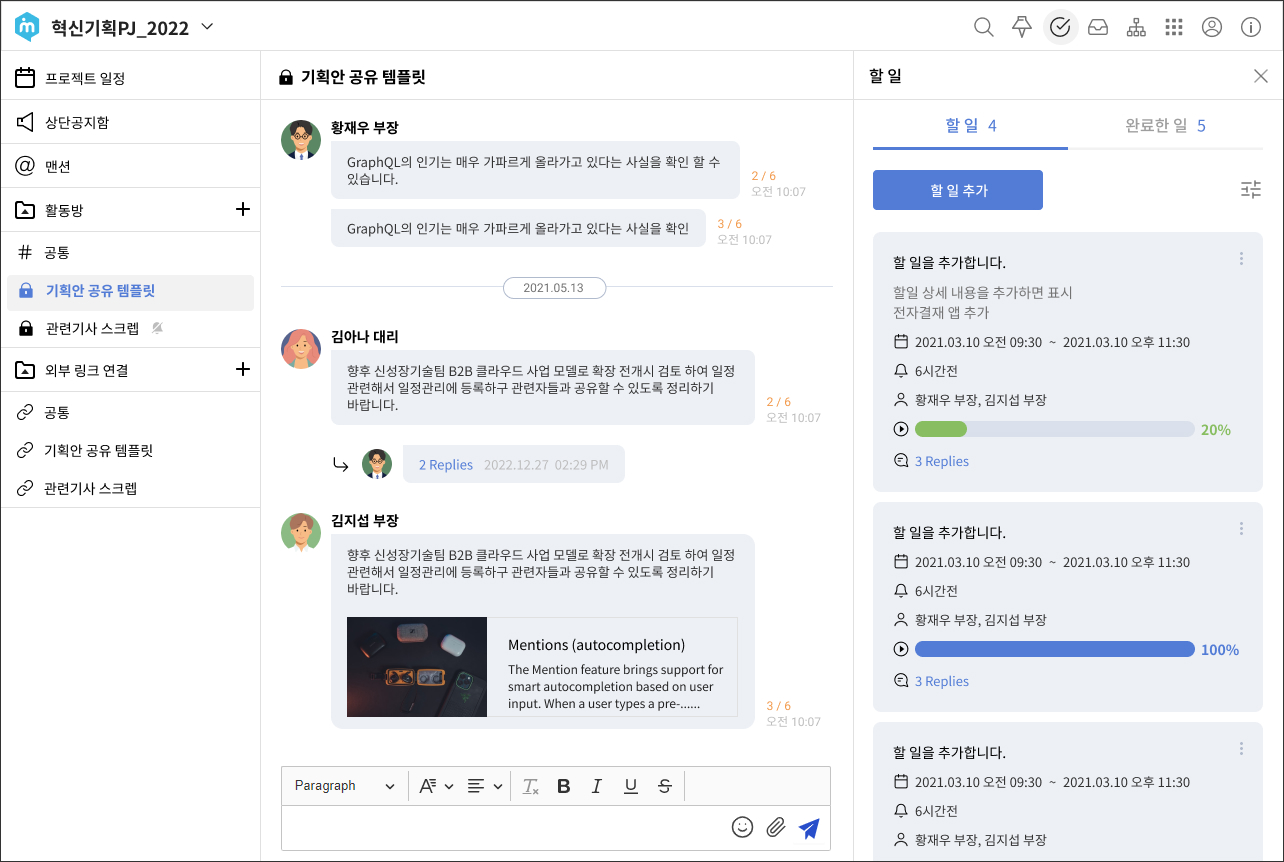Screen dimensions: 1284x862
Task: Open the apps grid icon
Action: point(1174,27)
